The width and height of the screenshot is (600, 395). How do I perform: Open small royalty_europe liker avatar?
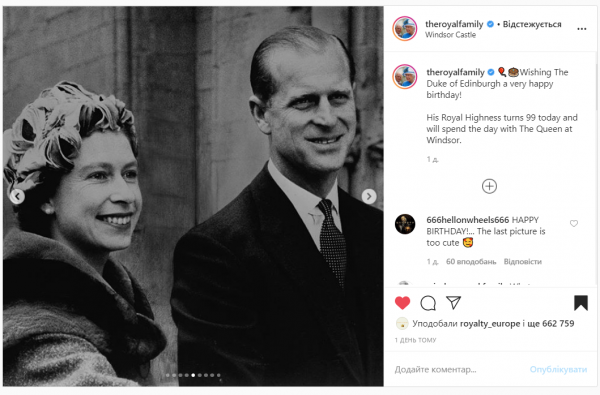[x=402, y=323]
